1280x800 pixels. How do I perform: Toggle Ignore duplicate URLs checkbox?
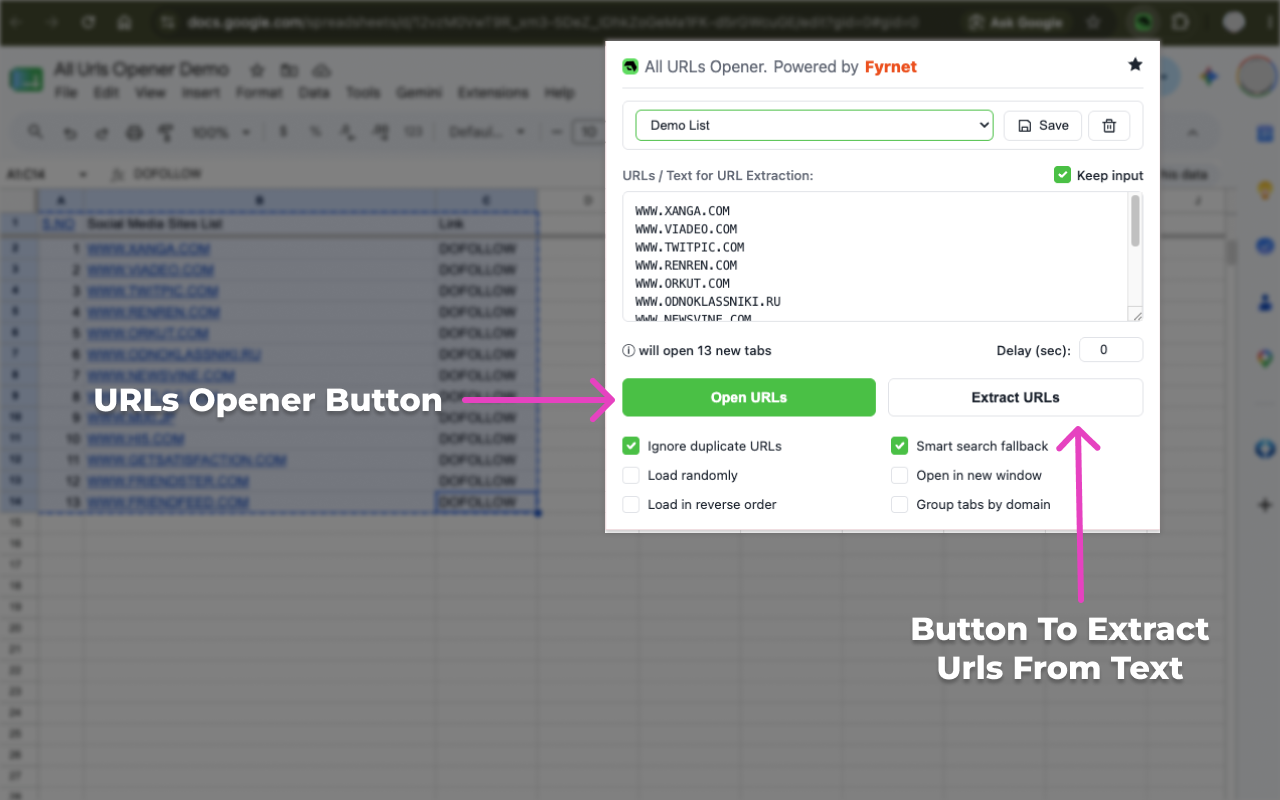pyautogui.click(x=631, y=446)
